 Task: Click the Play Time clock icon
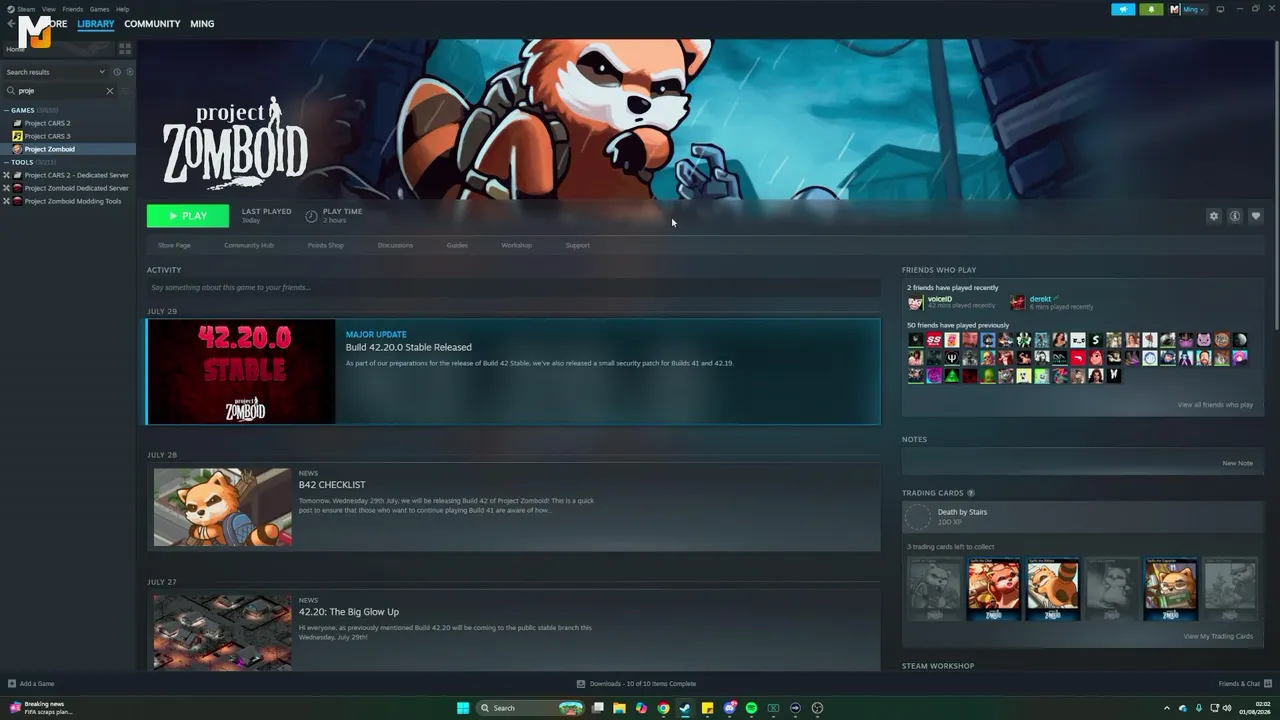311,216
